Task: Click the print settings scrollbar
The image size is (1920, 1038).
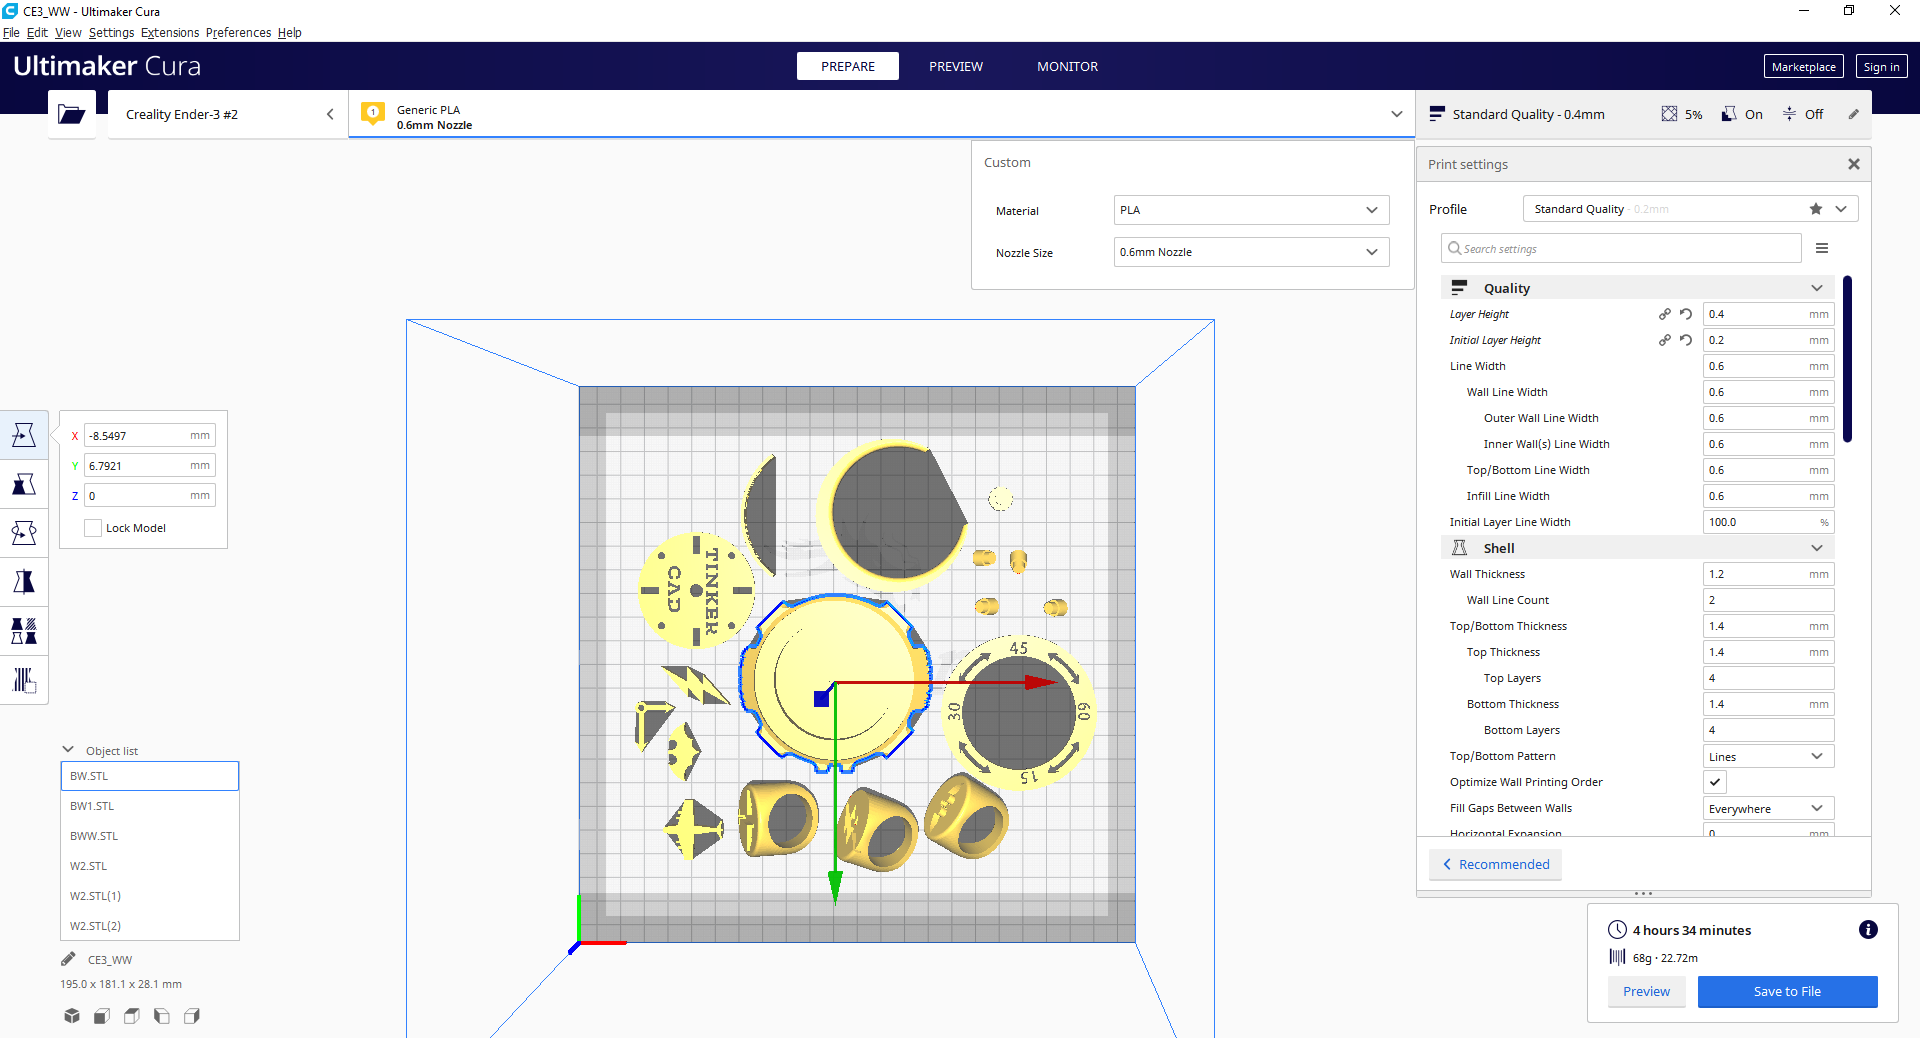Action: pos(1847,358)
